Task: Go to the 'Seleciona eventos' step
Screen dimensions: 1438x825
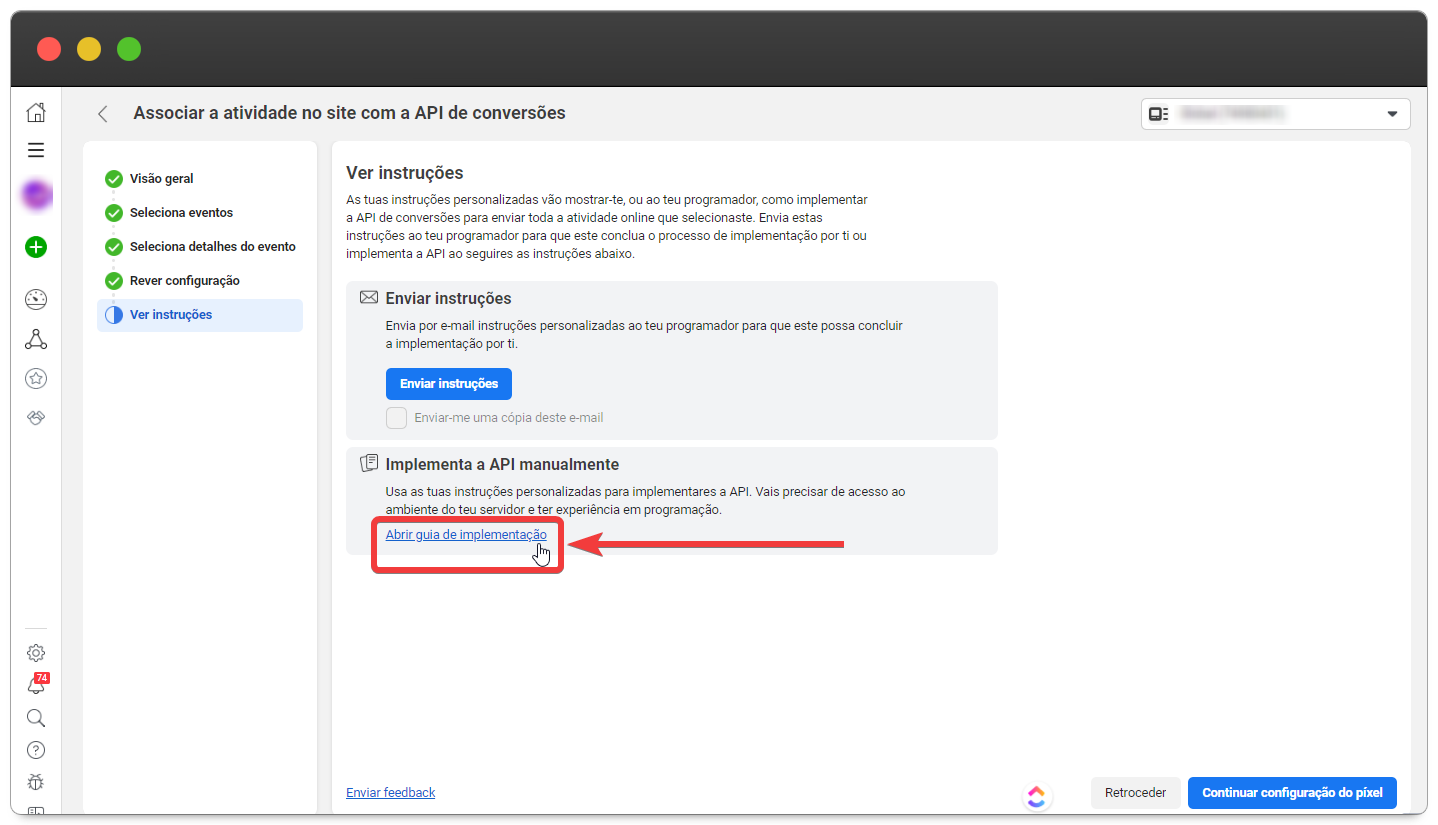Action: coord(181,213)
